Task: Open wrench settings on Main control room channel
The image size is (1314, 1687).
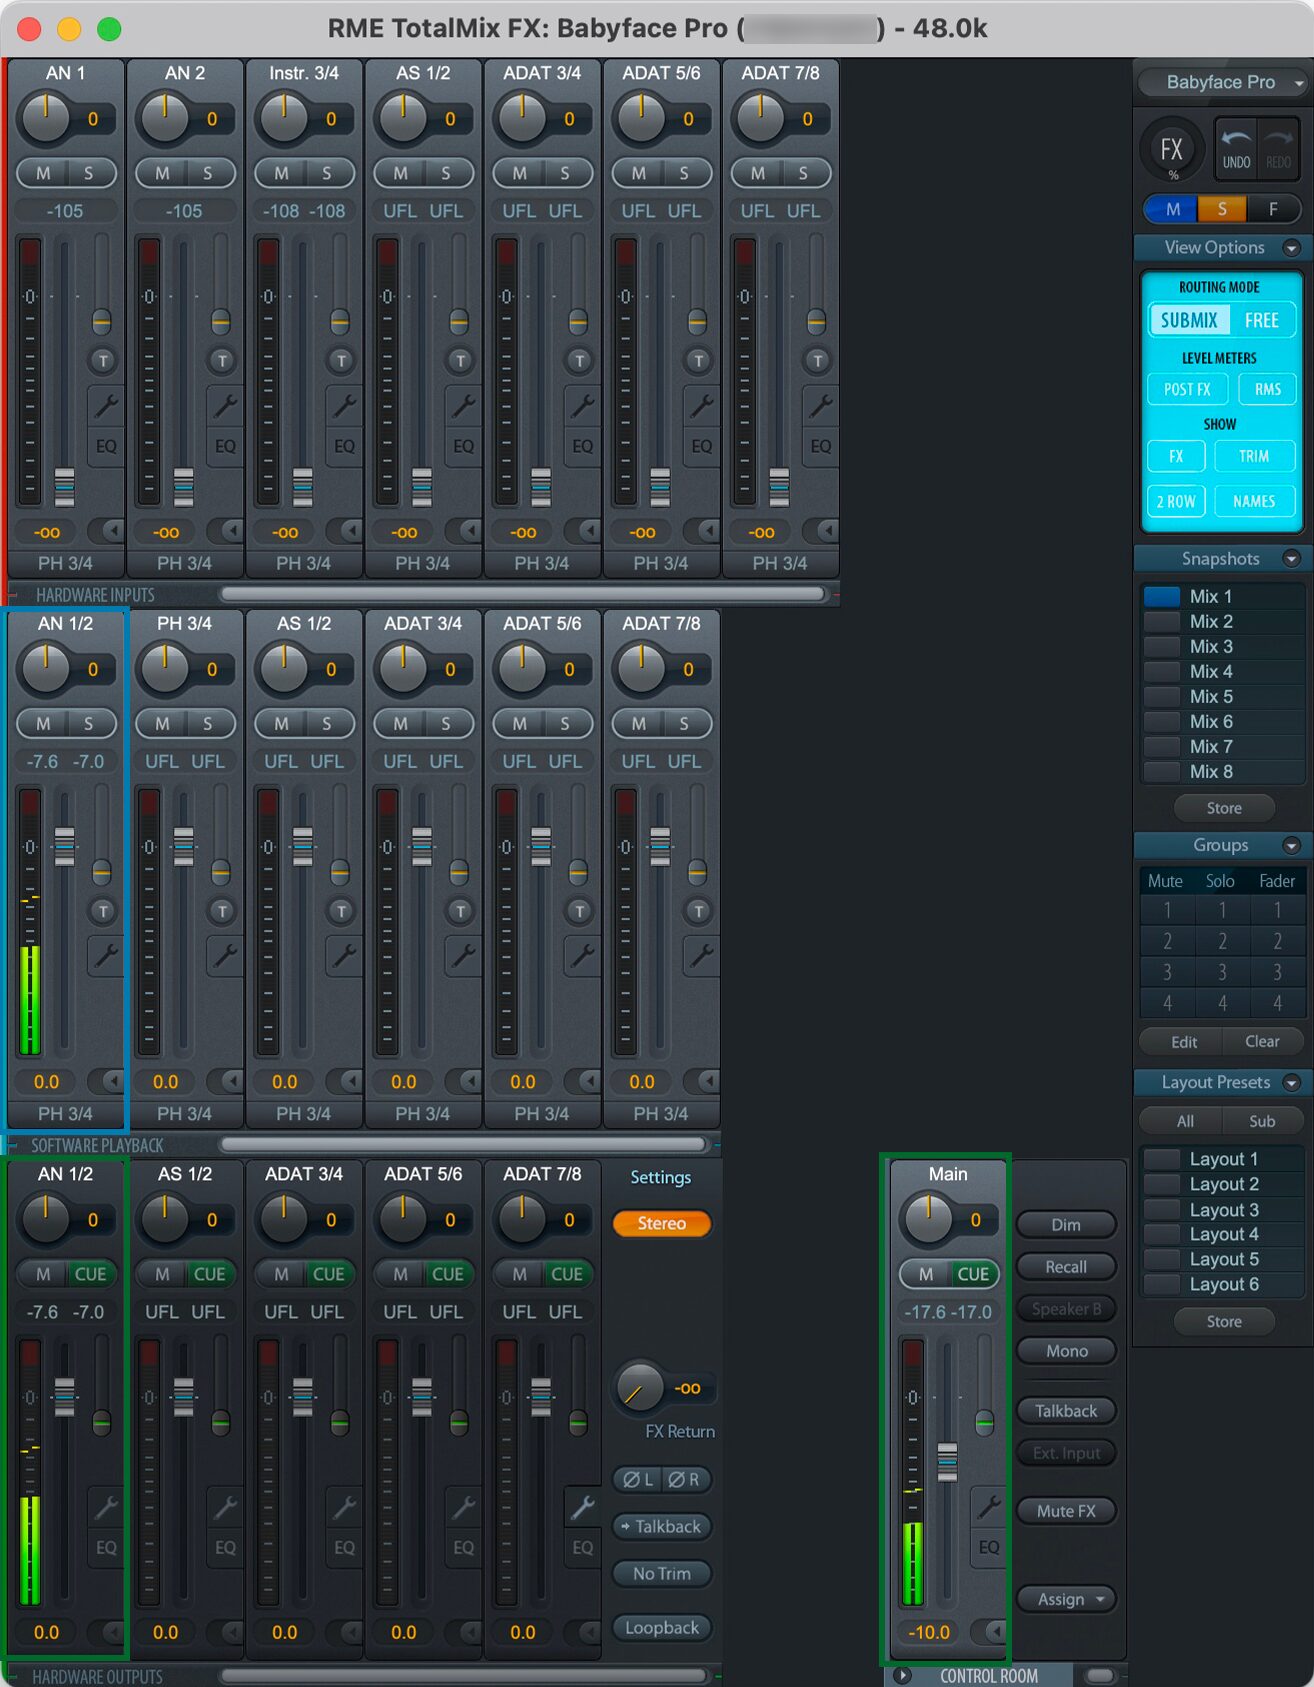Action: (x=988, y=1504)
